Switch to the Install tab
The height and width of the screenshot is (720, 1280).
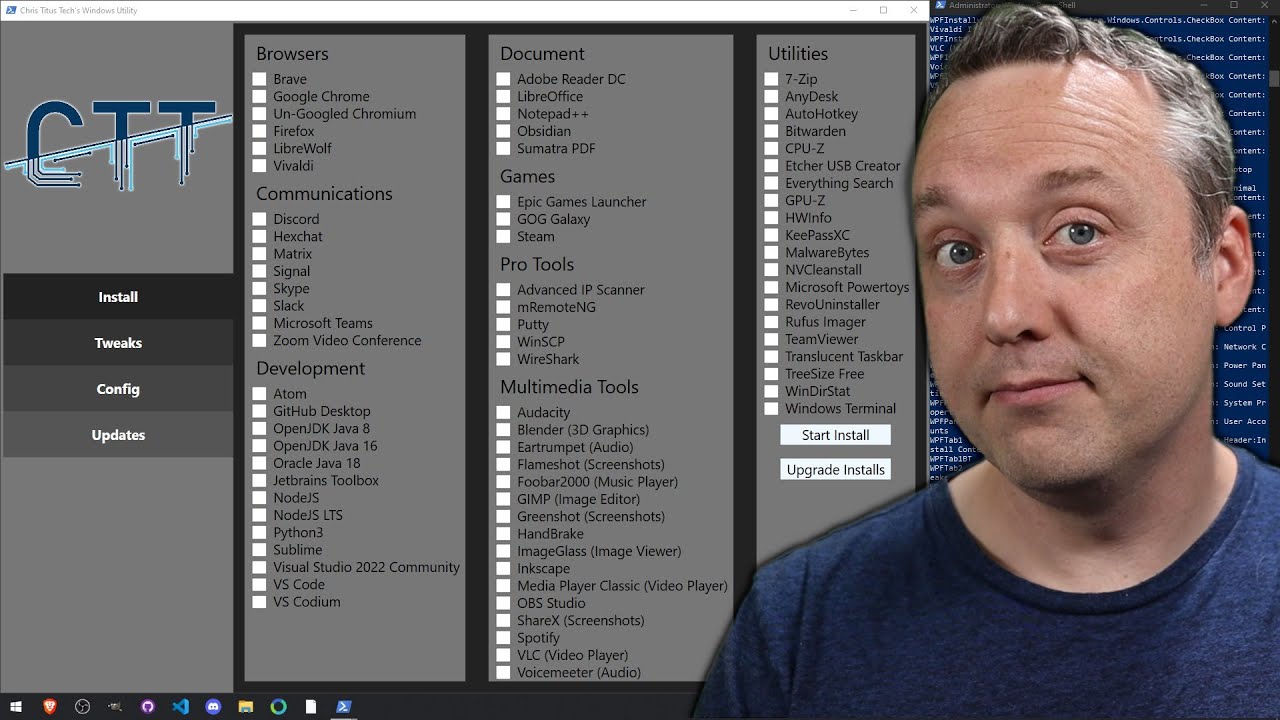(118, 297)
